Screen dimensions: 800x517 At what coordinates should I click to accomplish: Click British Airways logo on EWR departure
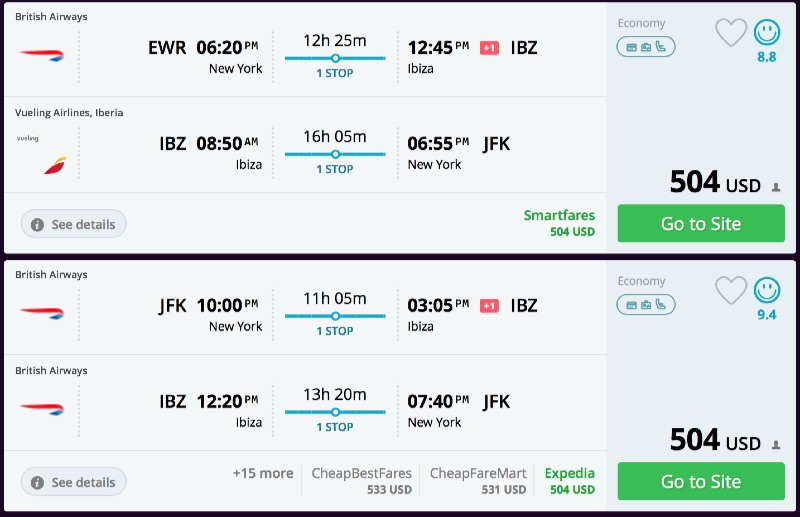[x=42, y=54]
